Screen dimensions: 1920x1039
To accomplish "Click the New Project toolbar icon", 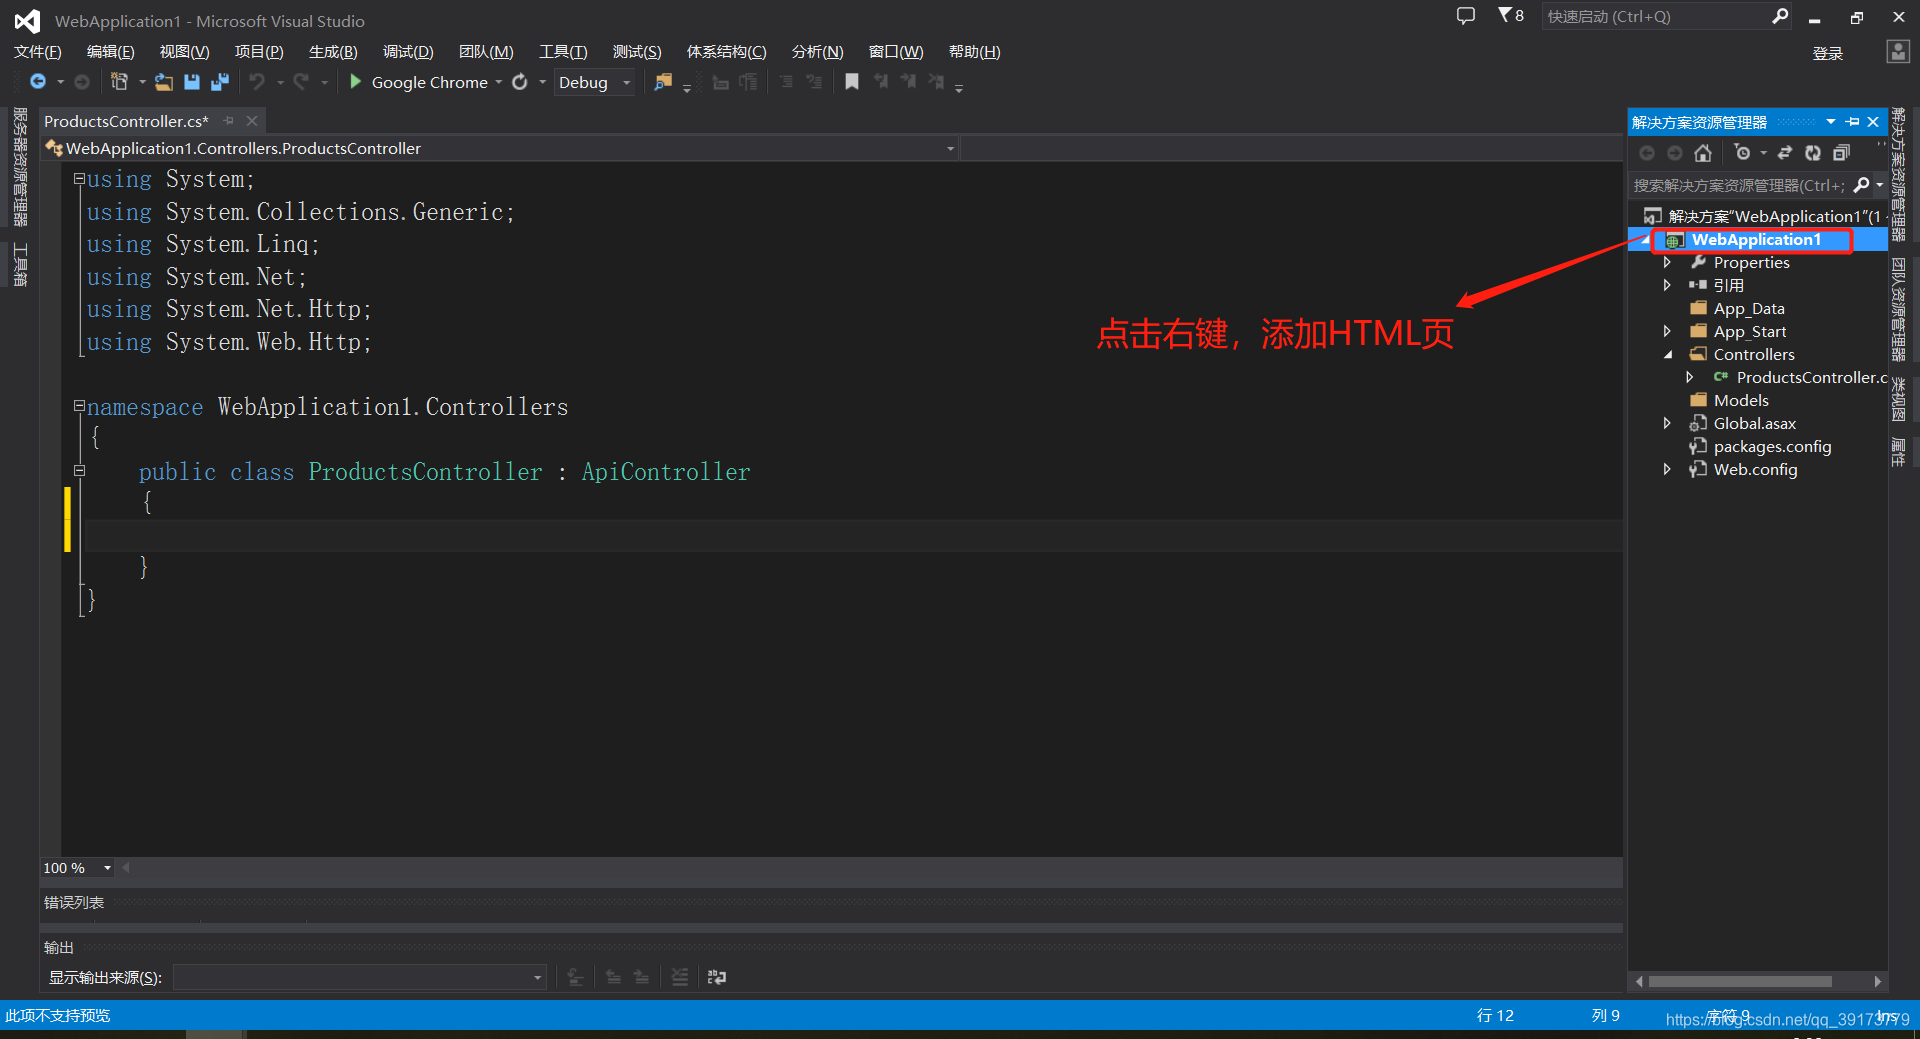I will 119,82.
